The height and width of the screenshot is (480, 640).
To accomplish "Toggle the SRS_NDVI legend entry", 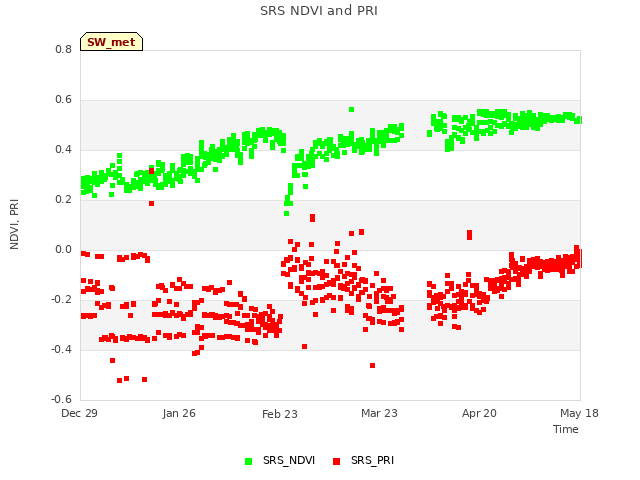I will pos(280,460).
